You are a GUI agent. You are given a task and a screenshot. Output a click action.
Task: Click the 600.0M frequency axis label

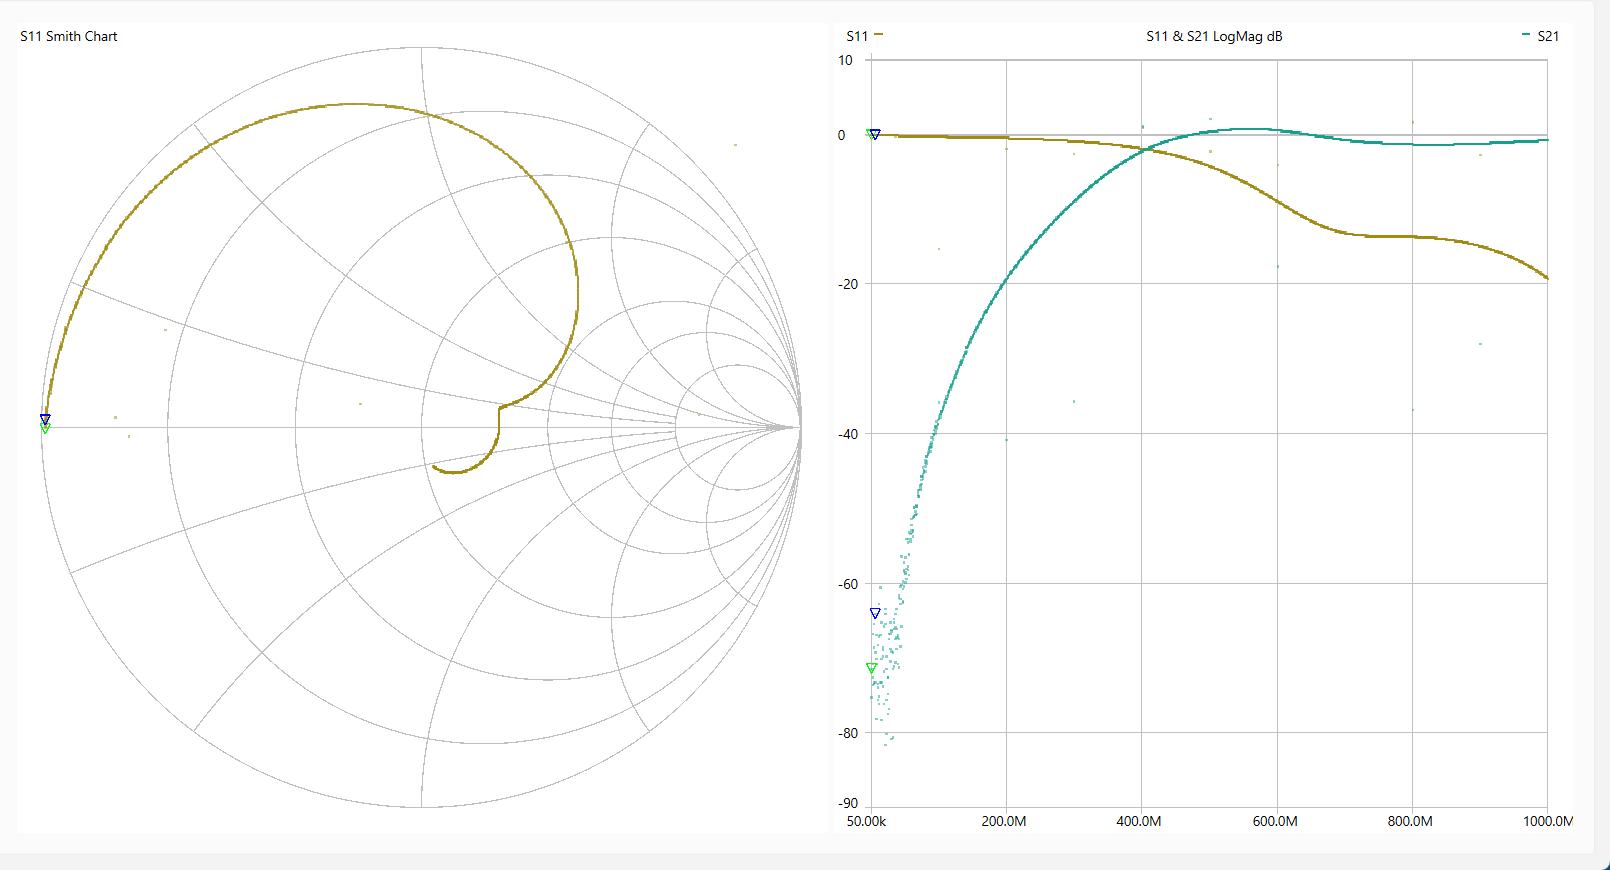(x=1275, y=821)
